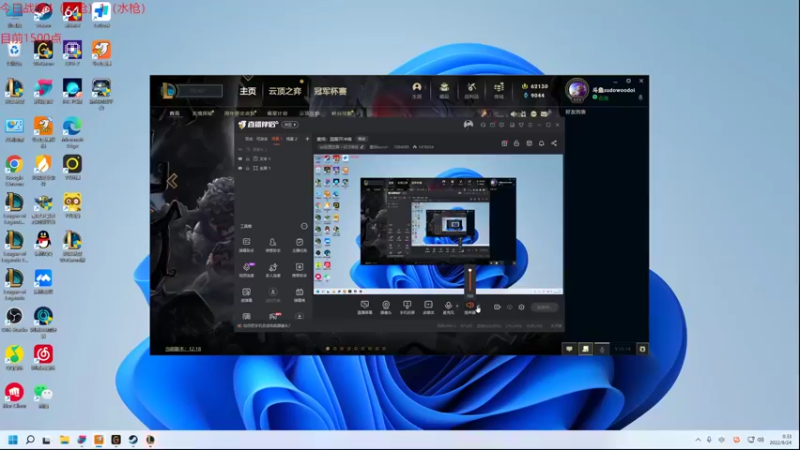This screenshot has width=800, height=450.
Task: Open OBS Studio desktop shortcut
Action: pos(14,319)
